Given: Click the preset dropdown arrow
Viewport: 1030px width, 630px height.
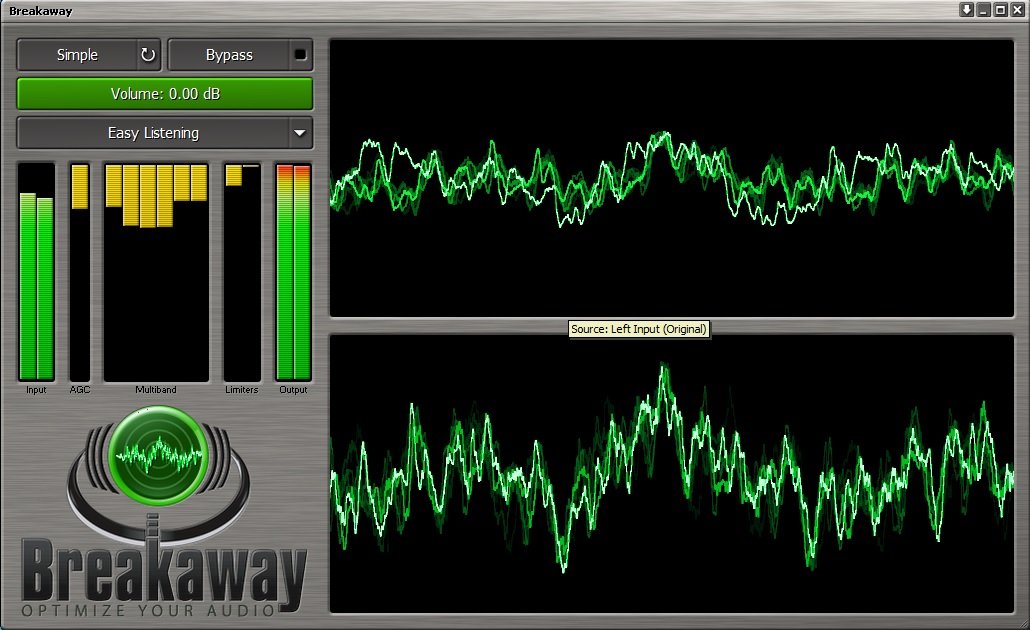Looking at the screenshot, I should click(300, 133).
